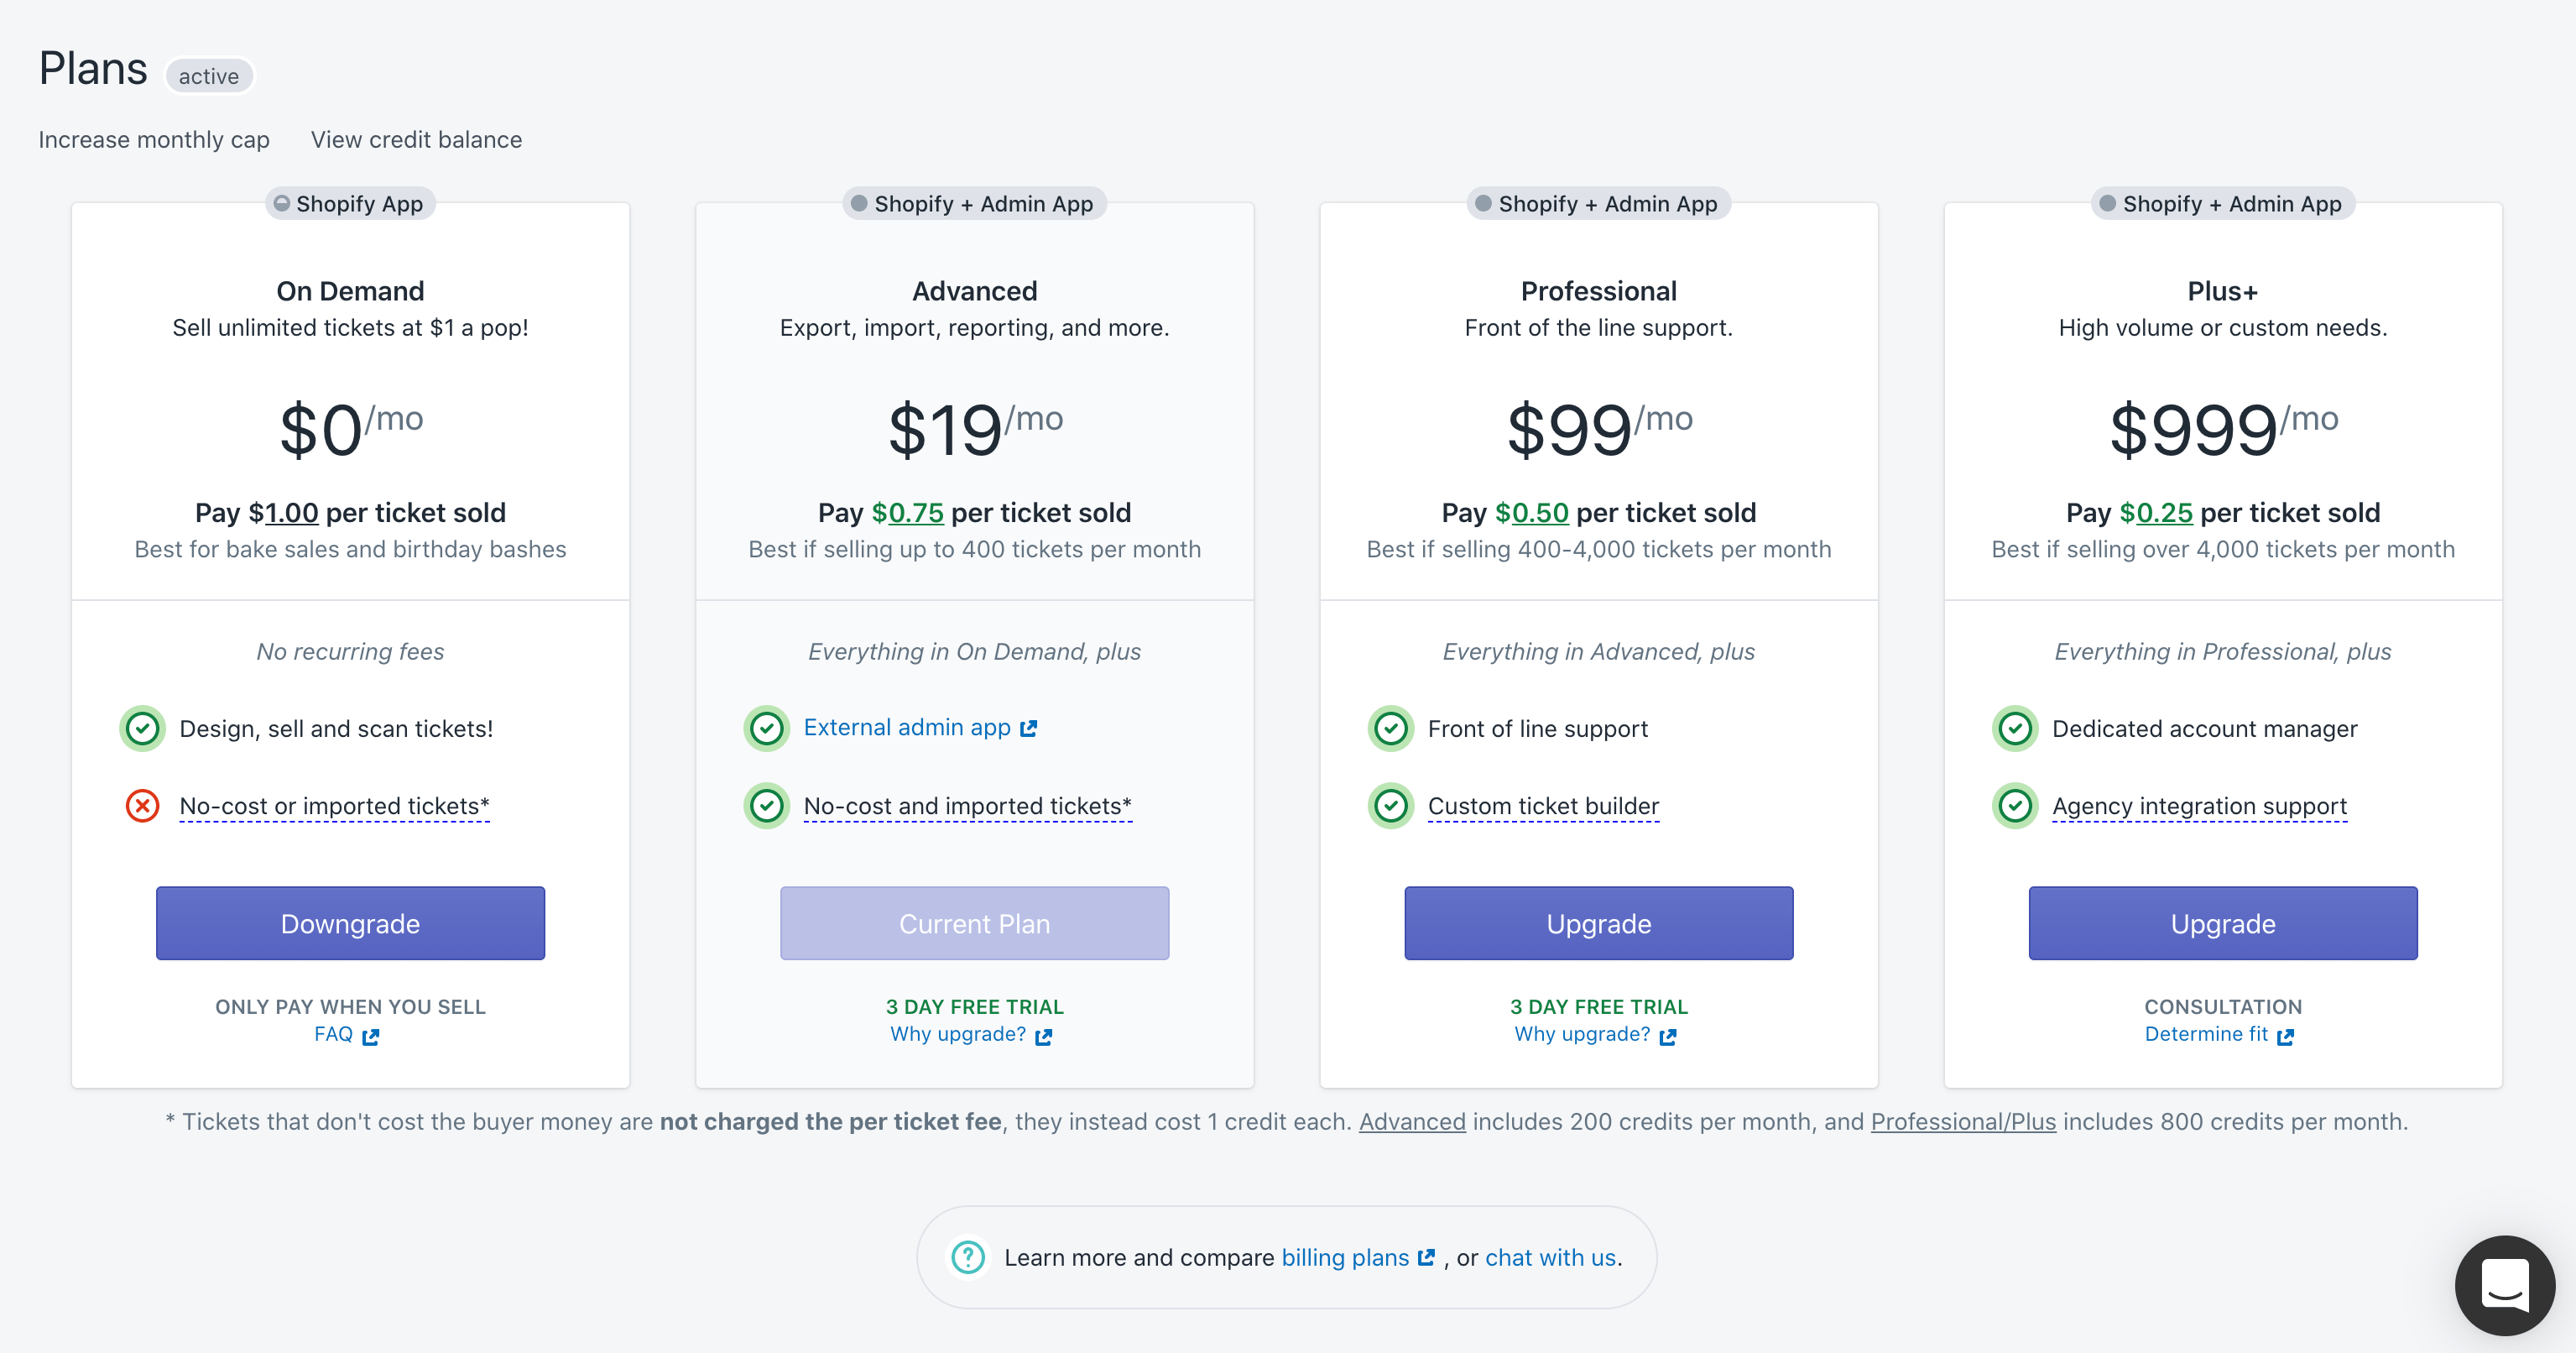Open Increase monthly cap
Screen dimensions: 2576x1353
pos(154,140)
